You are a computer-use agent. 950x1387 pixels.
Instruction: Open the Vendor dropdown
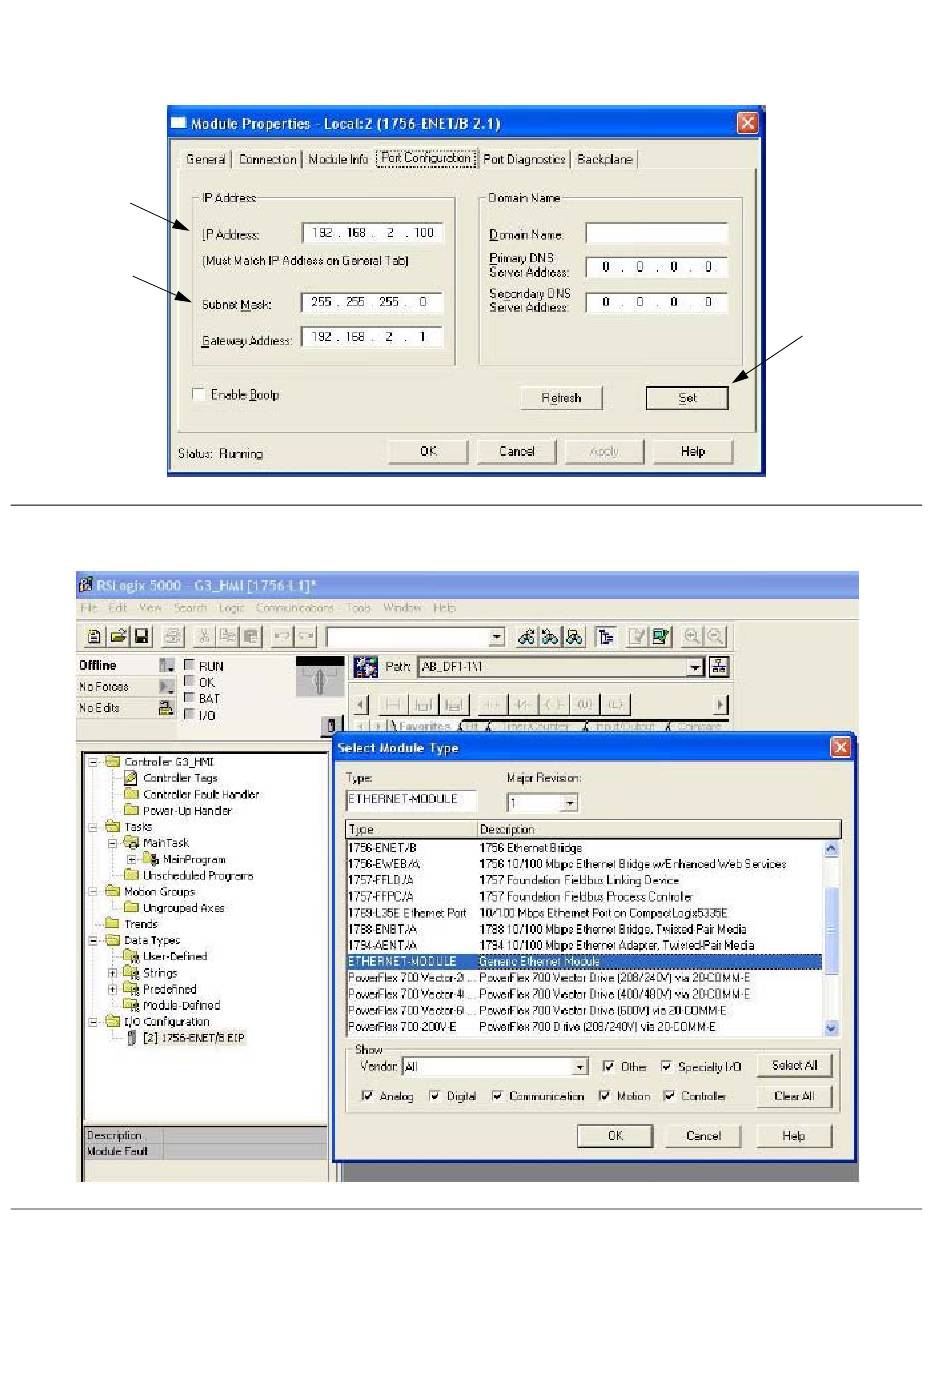579,1067
